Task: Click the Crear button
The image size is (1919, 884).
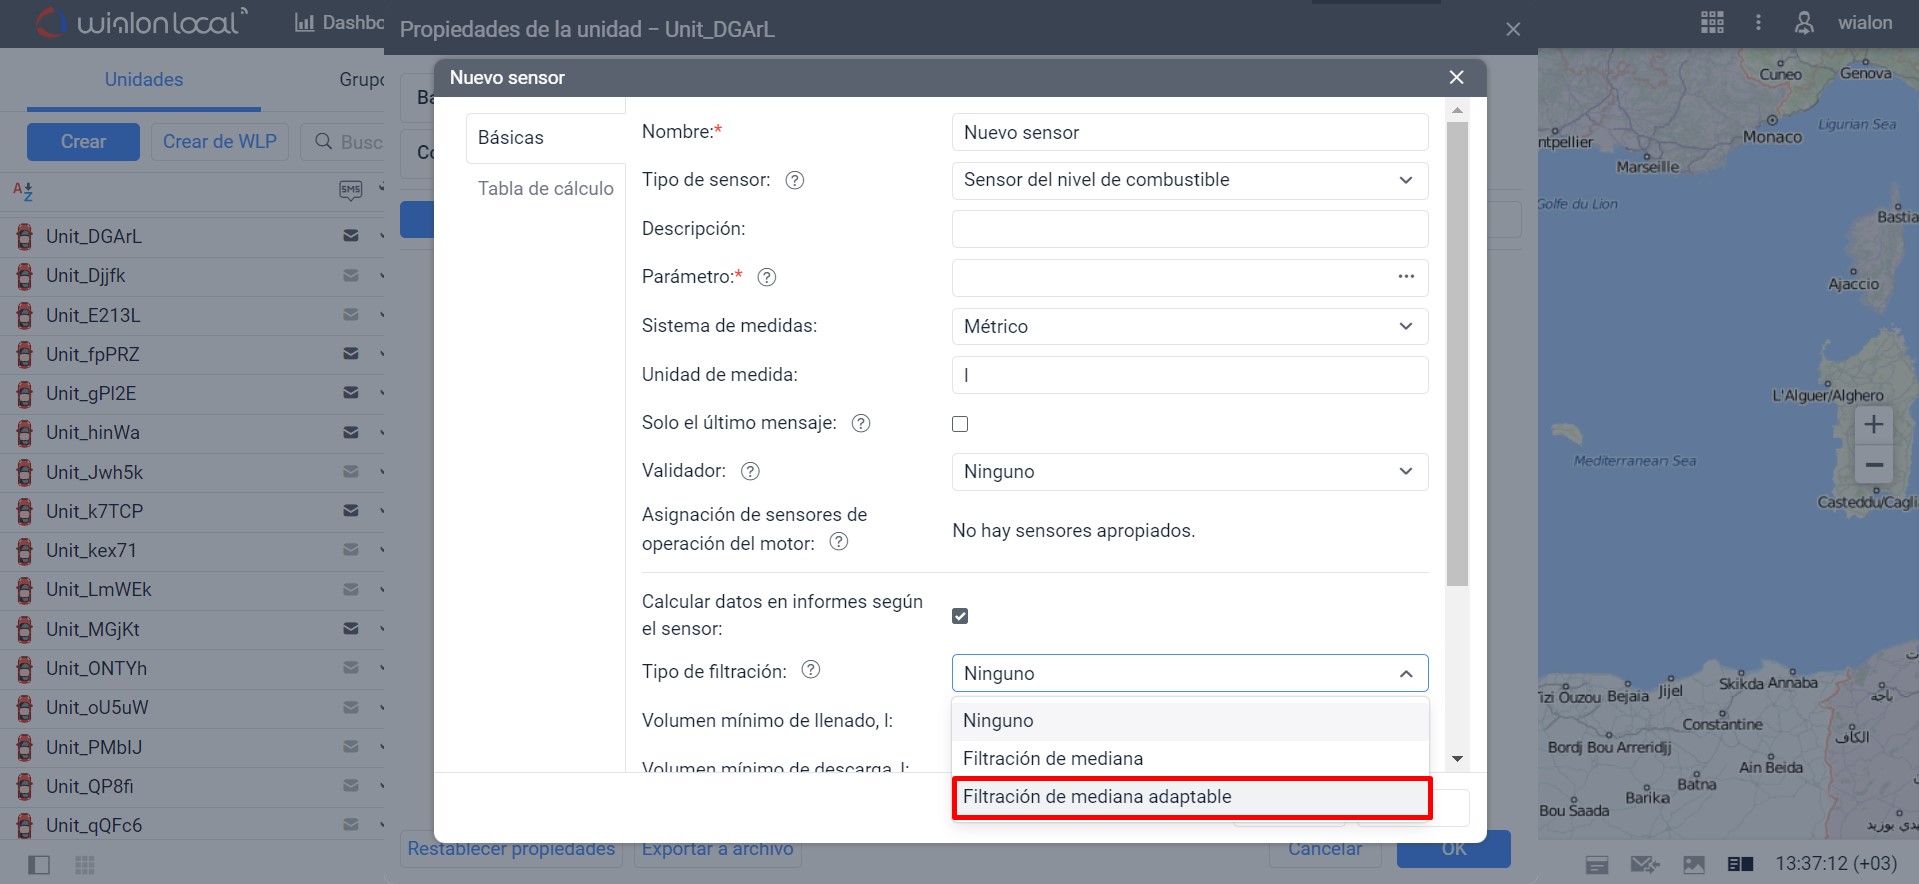Action: (83, 142)
